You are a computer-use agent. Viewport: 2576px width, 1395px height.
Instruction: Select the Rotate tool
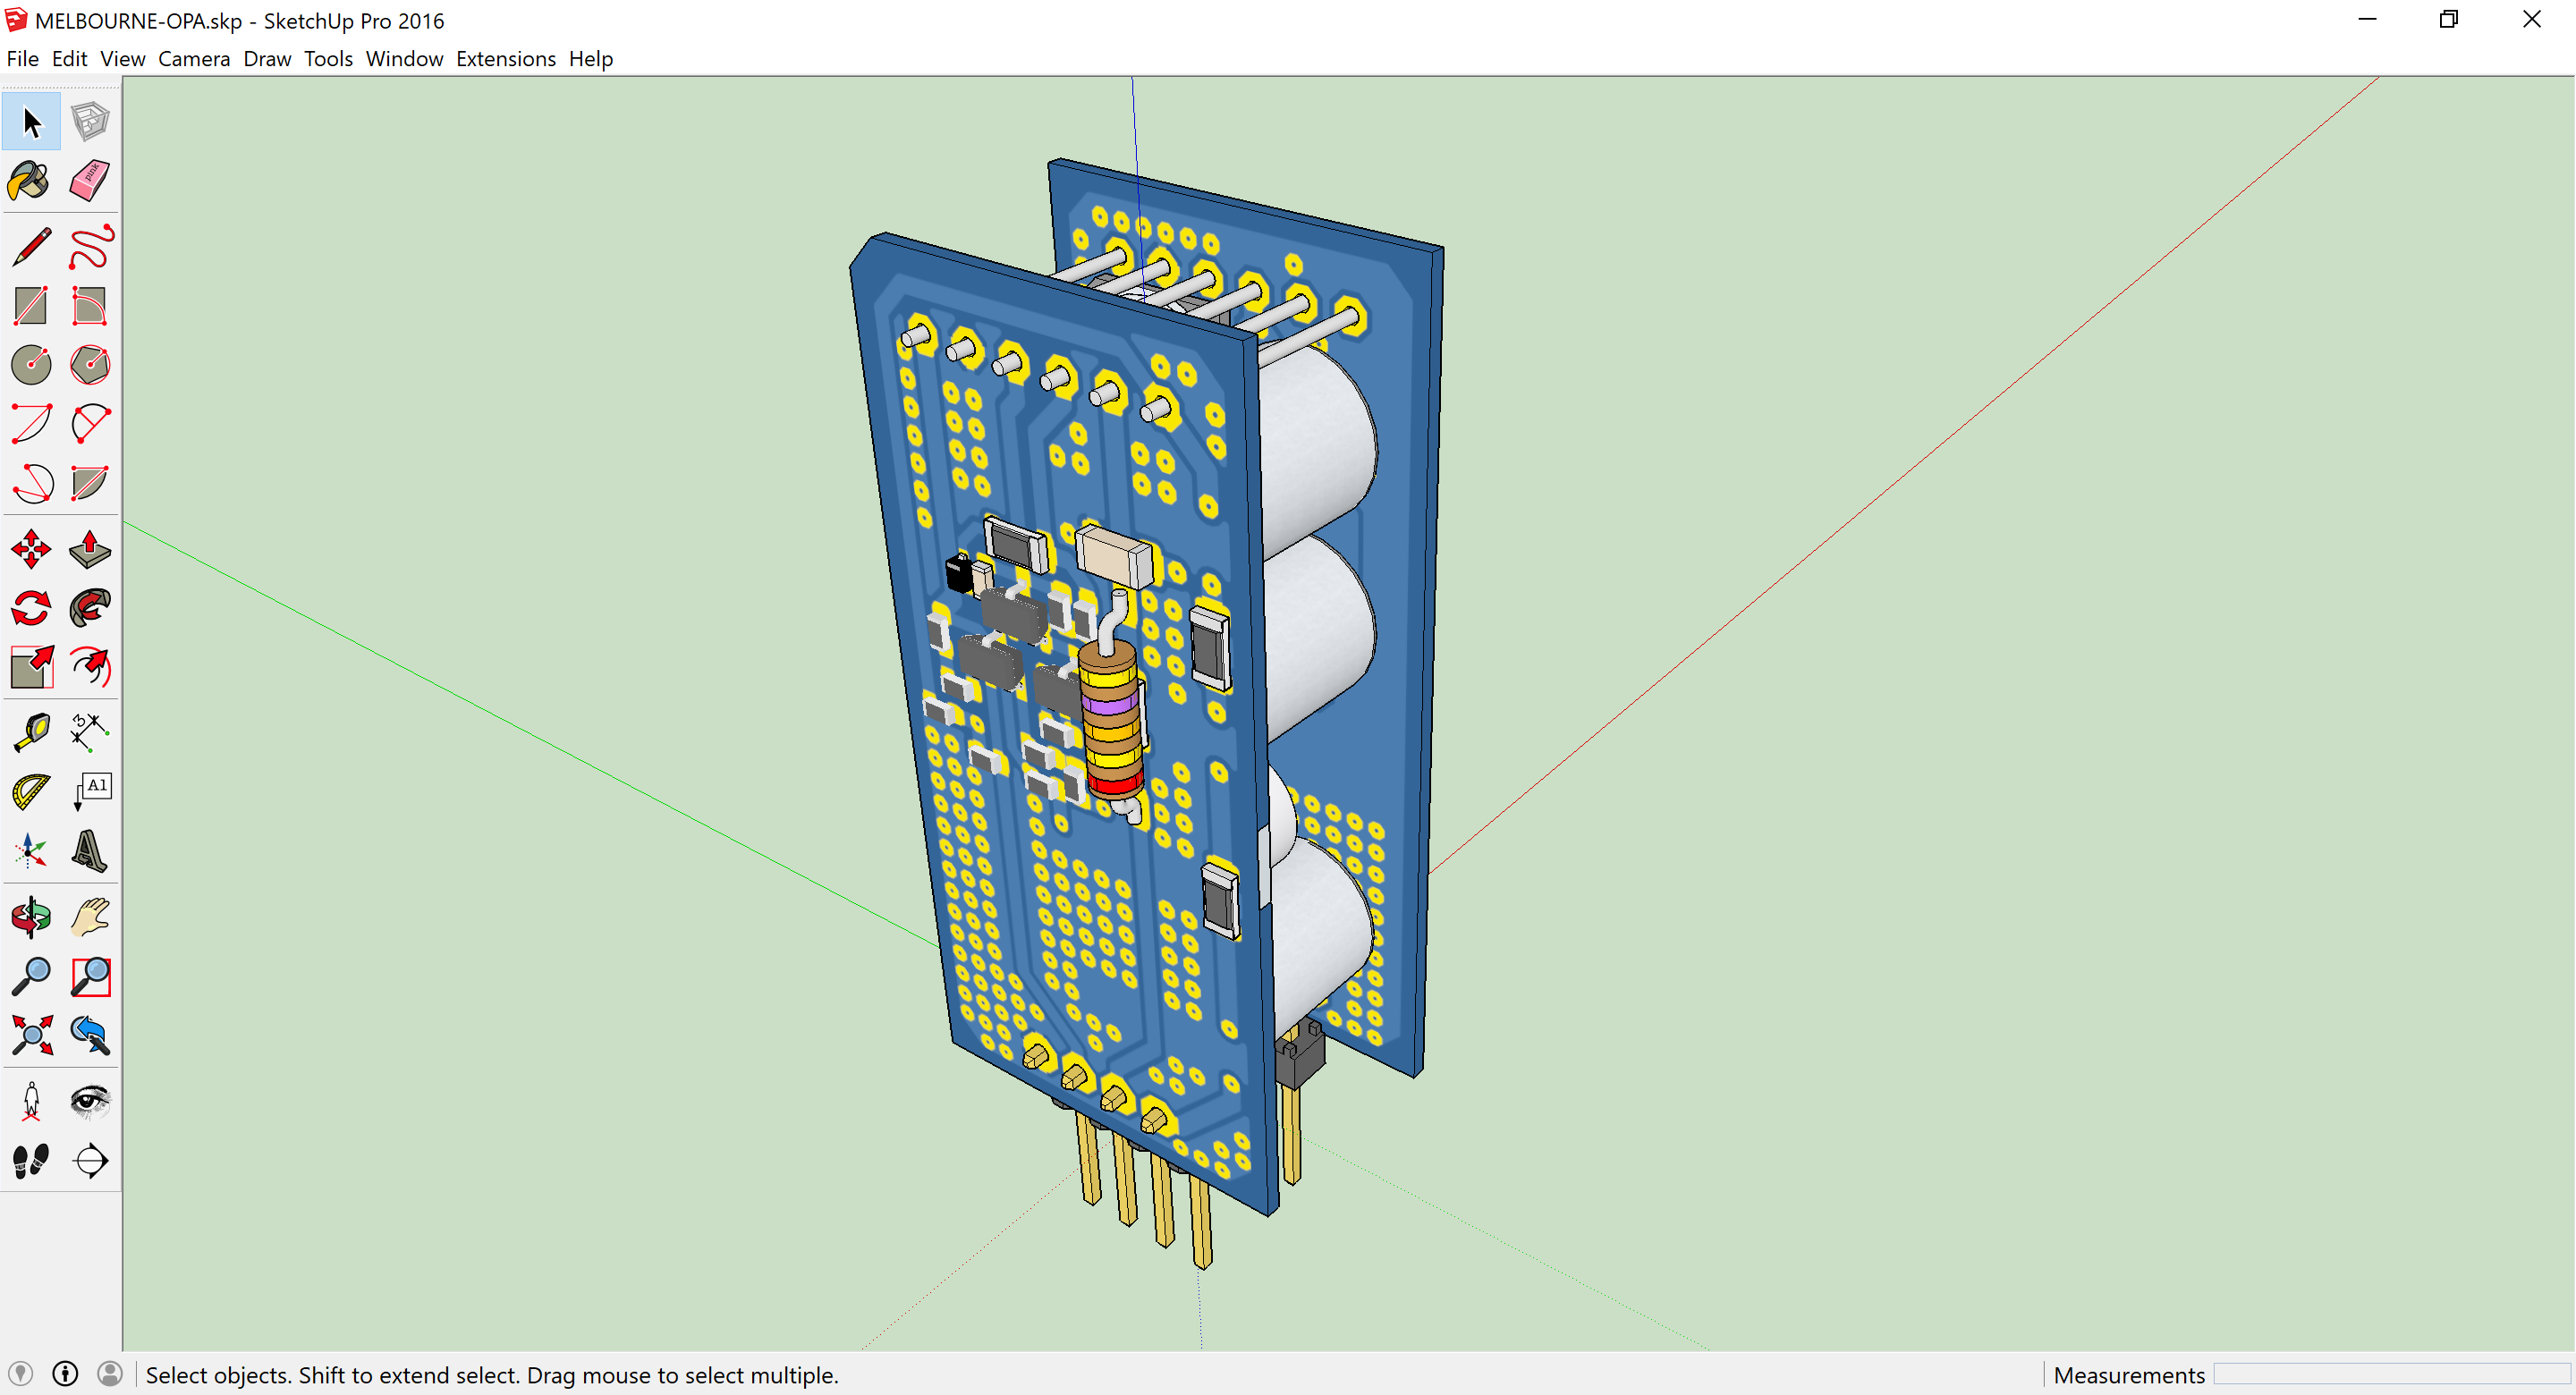pos(31,608)
